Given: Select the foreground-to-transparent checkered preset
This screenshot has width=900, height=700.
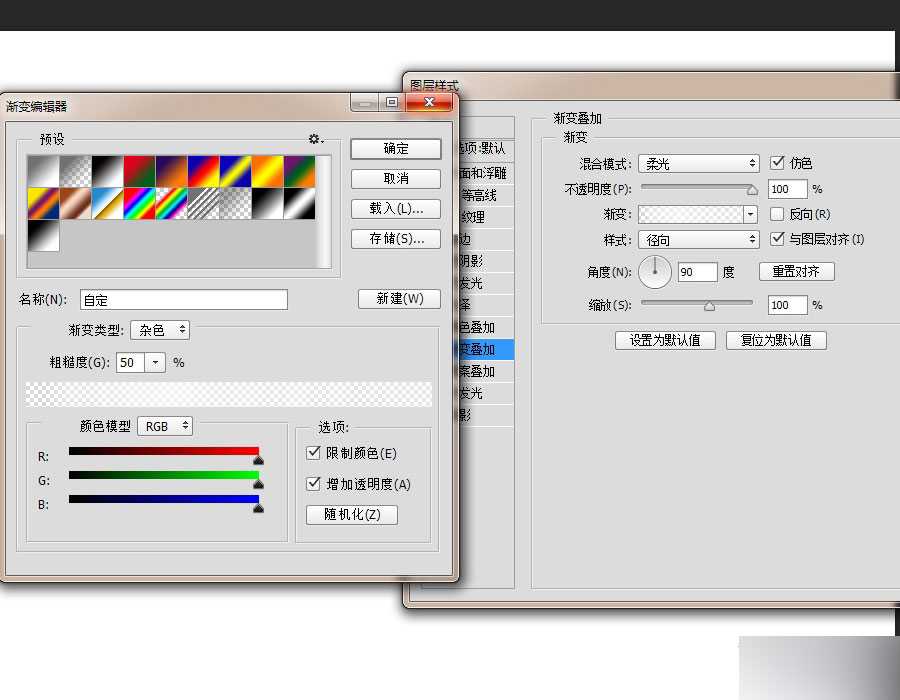Looking at the screenshot, I should tap(76, 171).
